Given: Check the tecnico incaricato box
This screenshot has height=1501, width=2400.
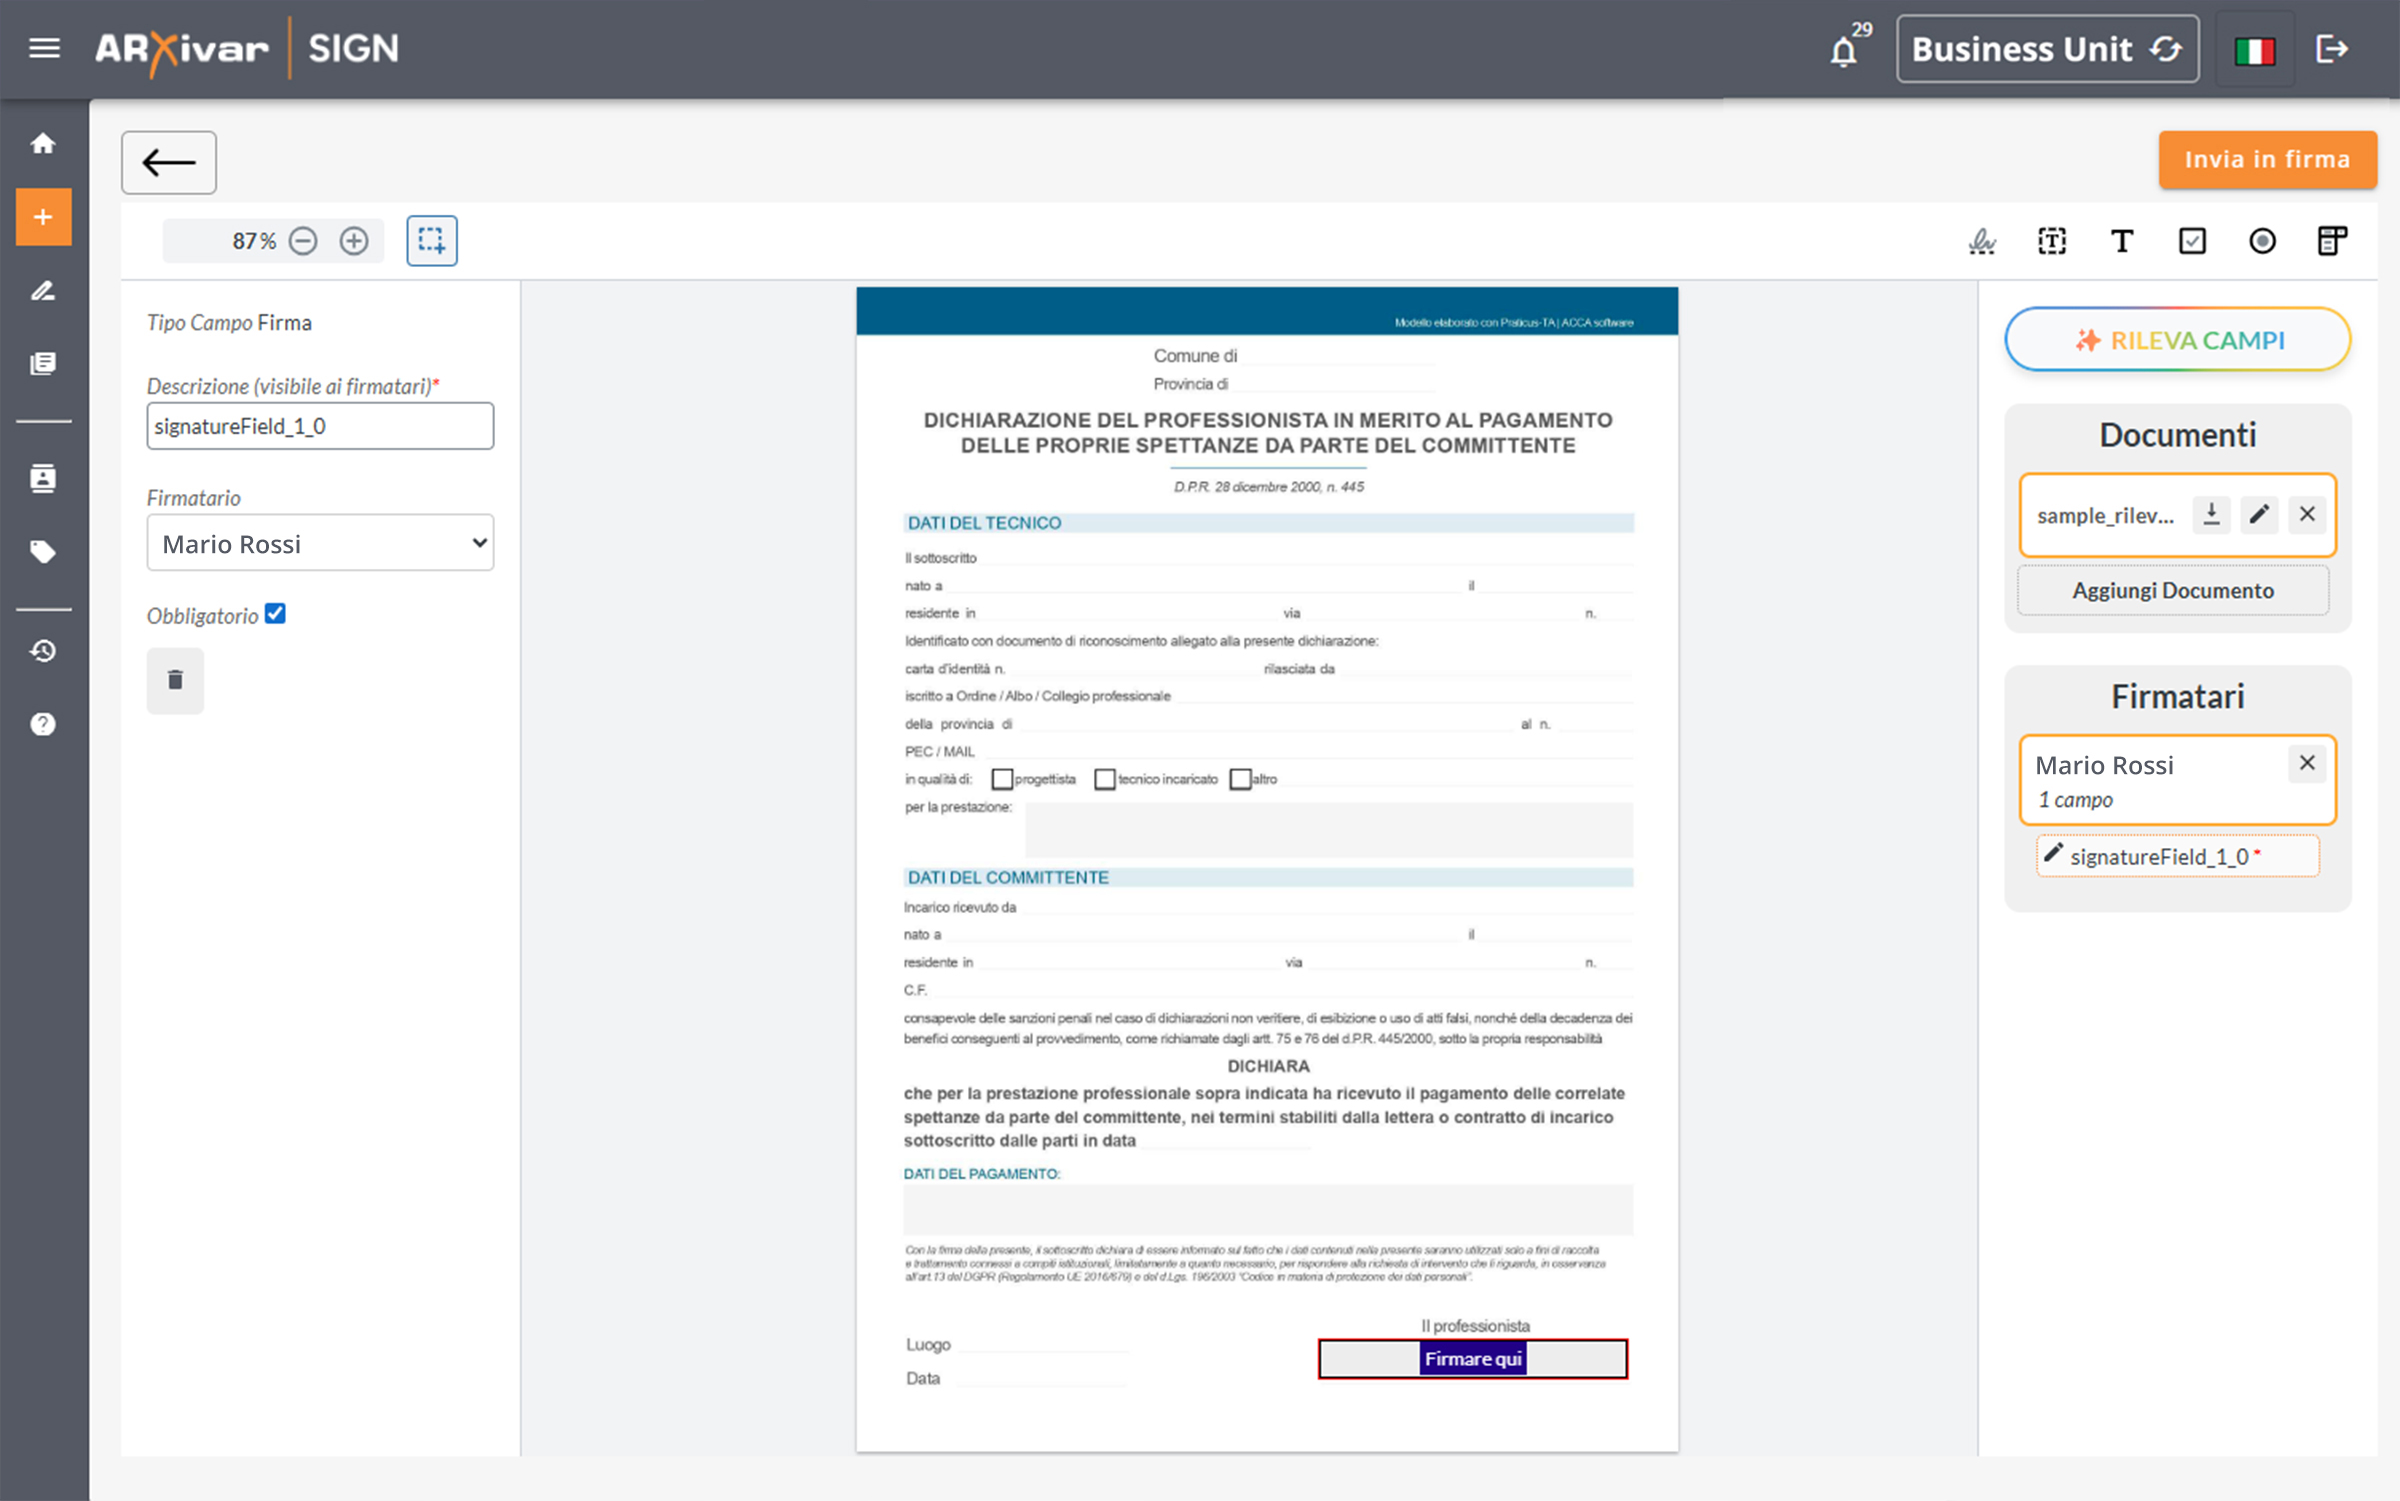Looking at the screenshot, I should click(1104, 779).
